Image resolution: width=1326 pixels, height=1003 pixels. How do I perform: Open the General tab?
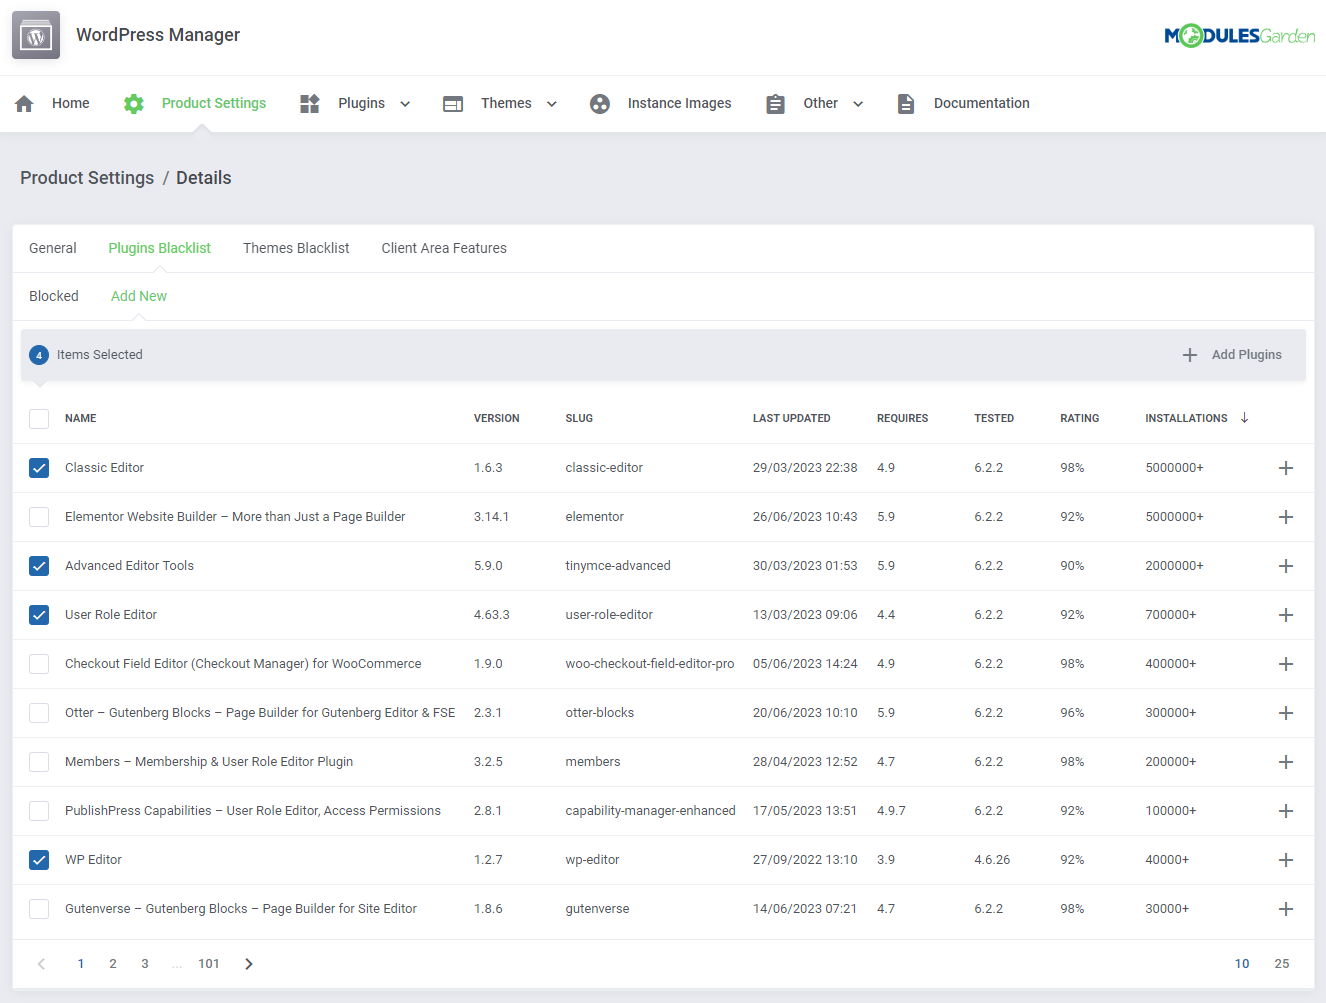(x=53, y=248)
